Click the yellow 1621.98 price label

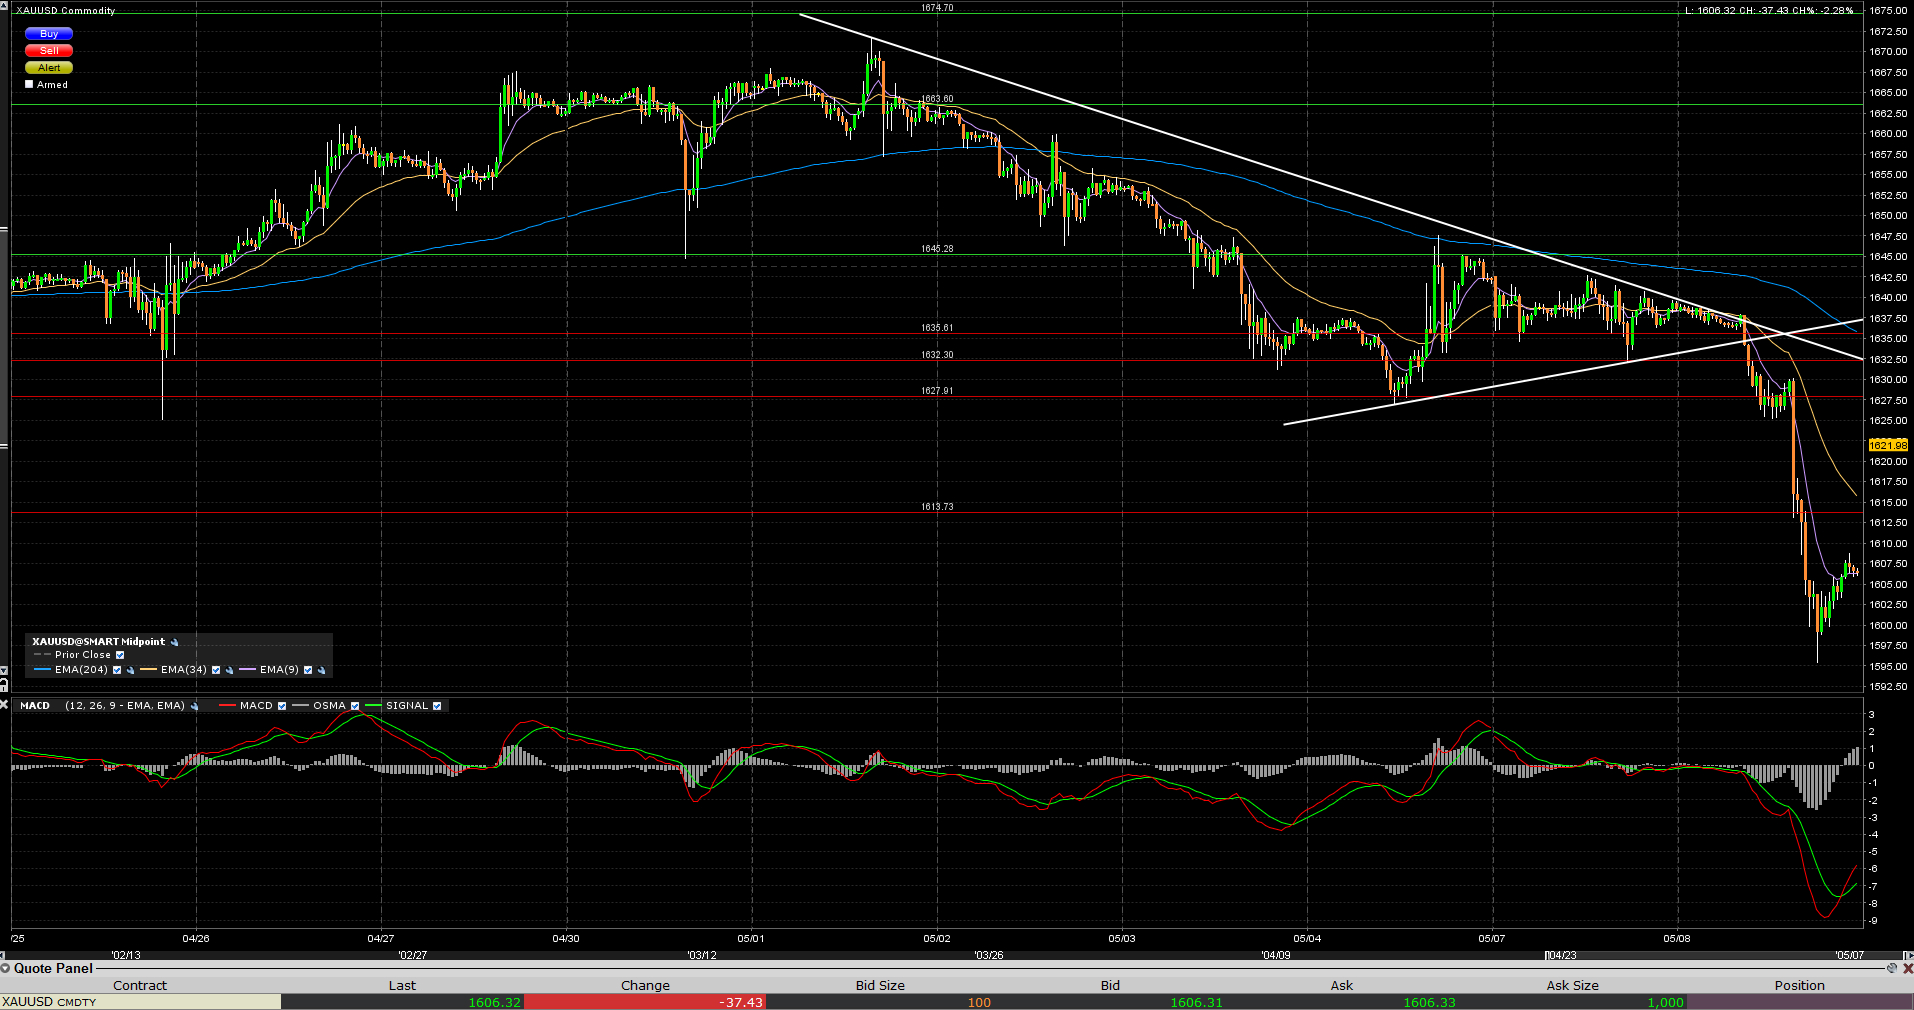(1888, 445)
